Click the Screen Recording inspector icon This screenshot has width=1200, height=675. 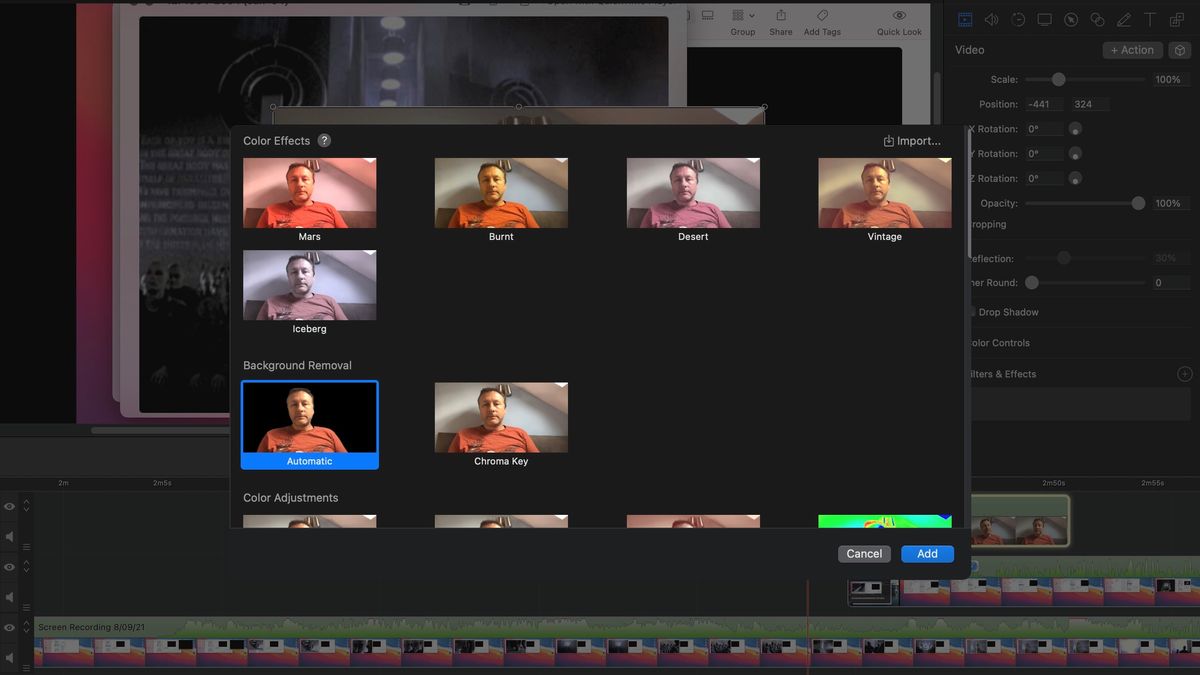[x=1044, y=19]
